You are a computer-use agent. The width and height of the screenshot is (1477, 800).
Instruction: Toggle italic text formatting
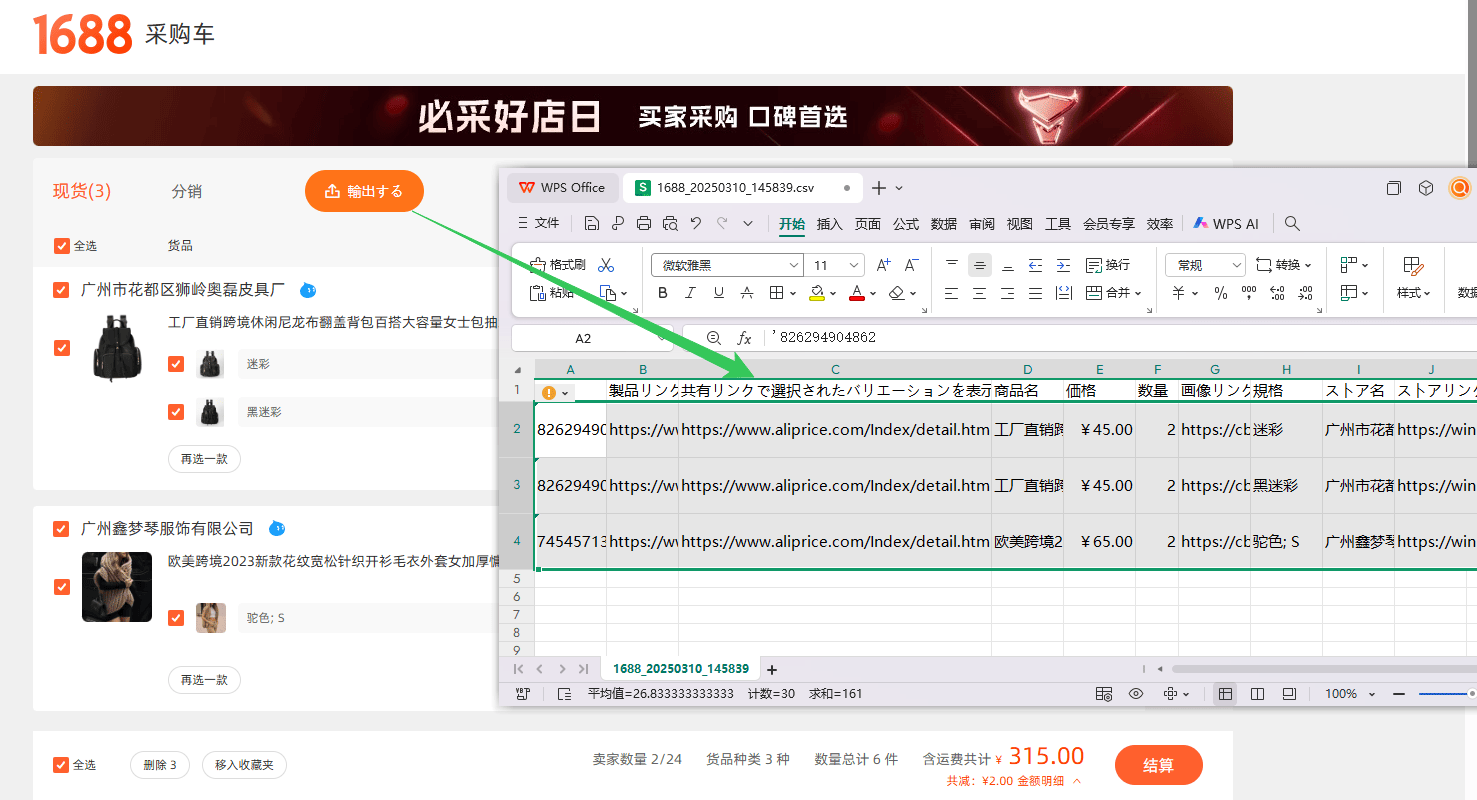tap(690, 293)
